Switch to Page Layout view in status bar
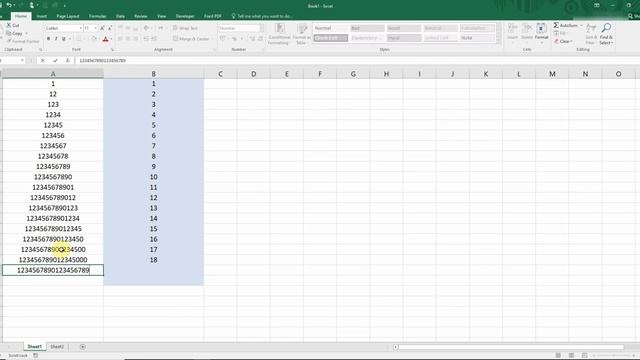640x360 pixels. pos(571,356)
